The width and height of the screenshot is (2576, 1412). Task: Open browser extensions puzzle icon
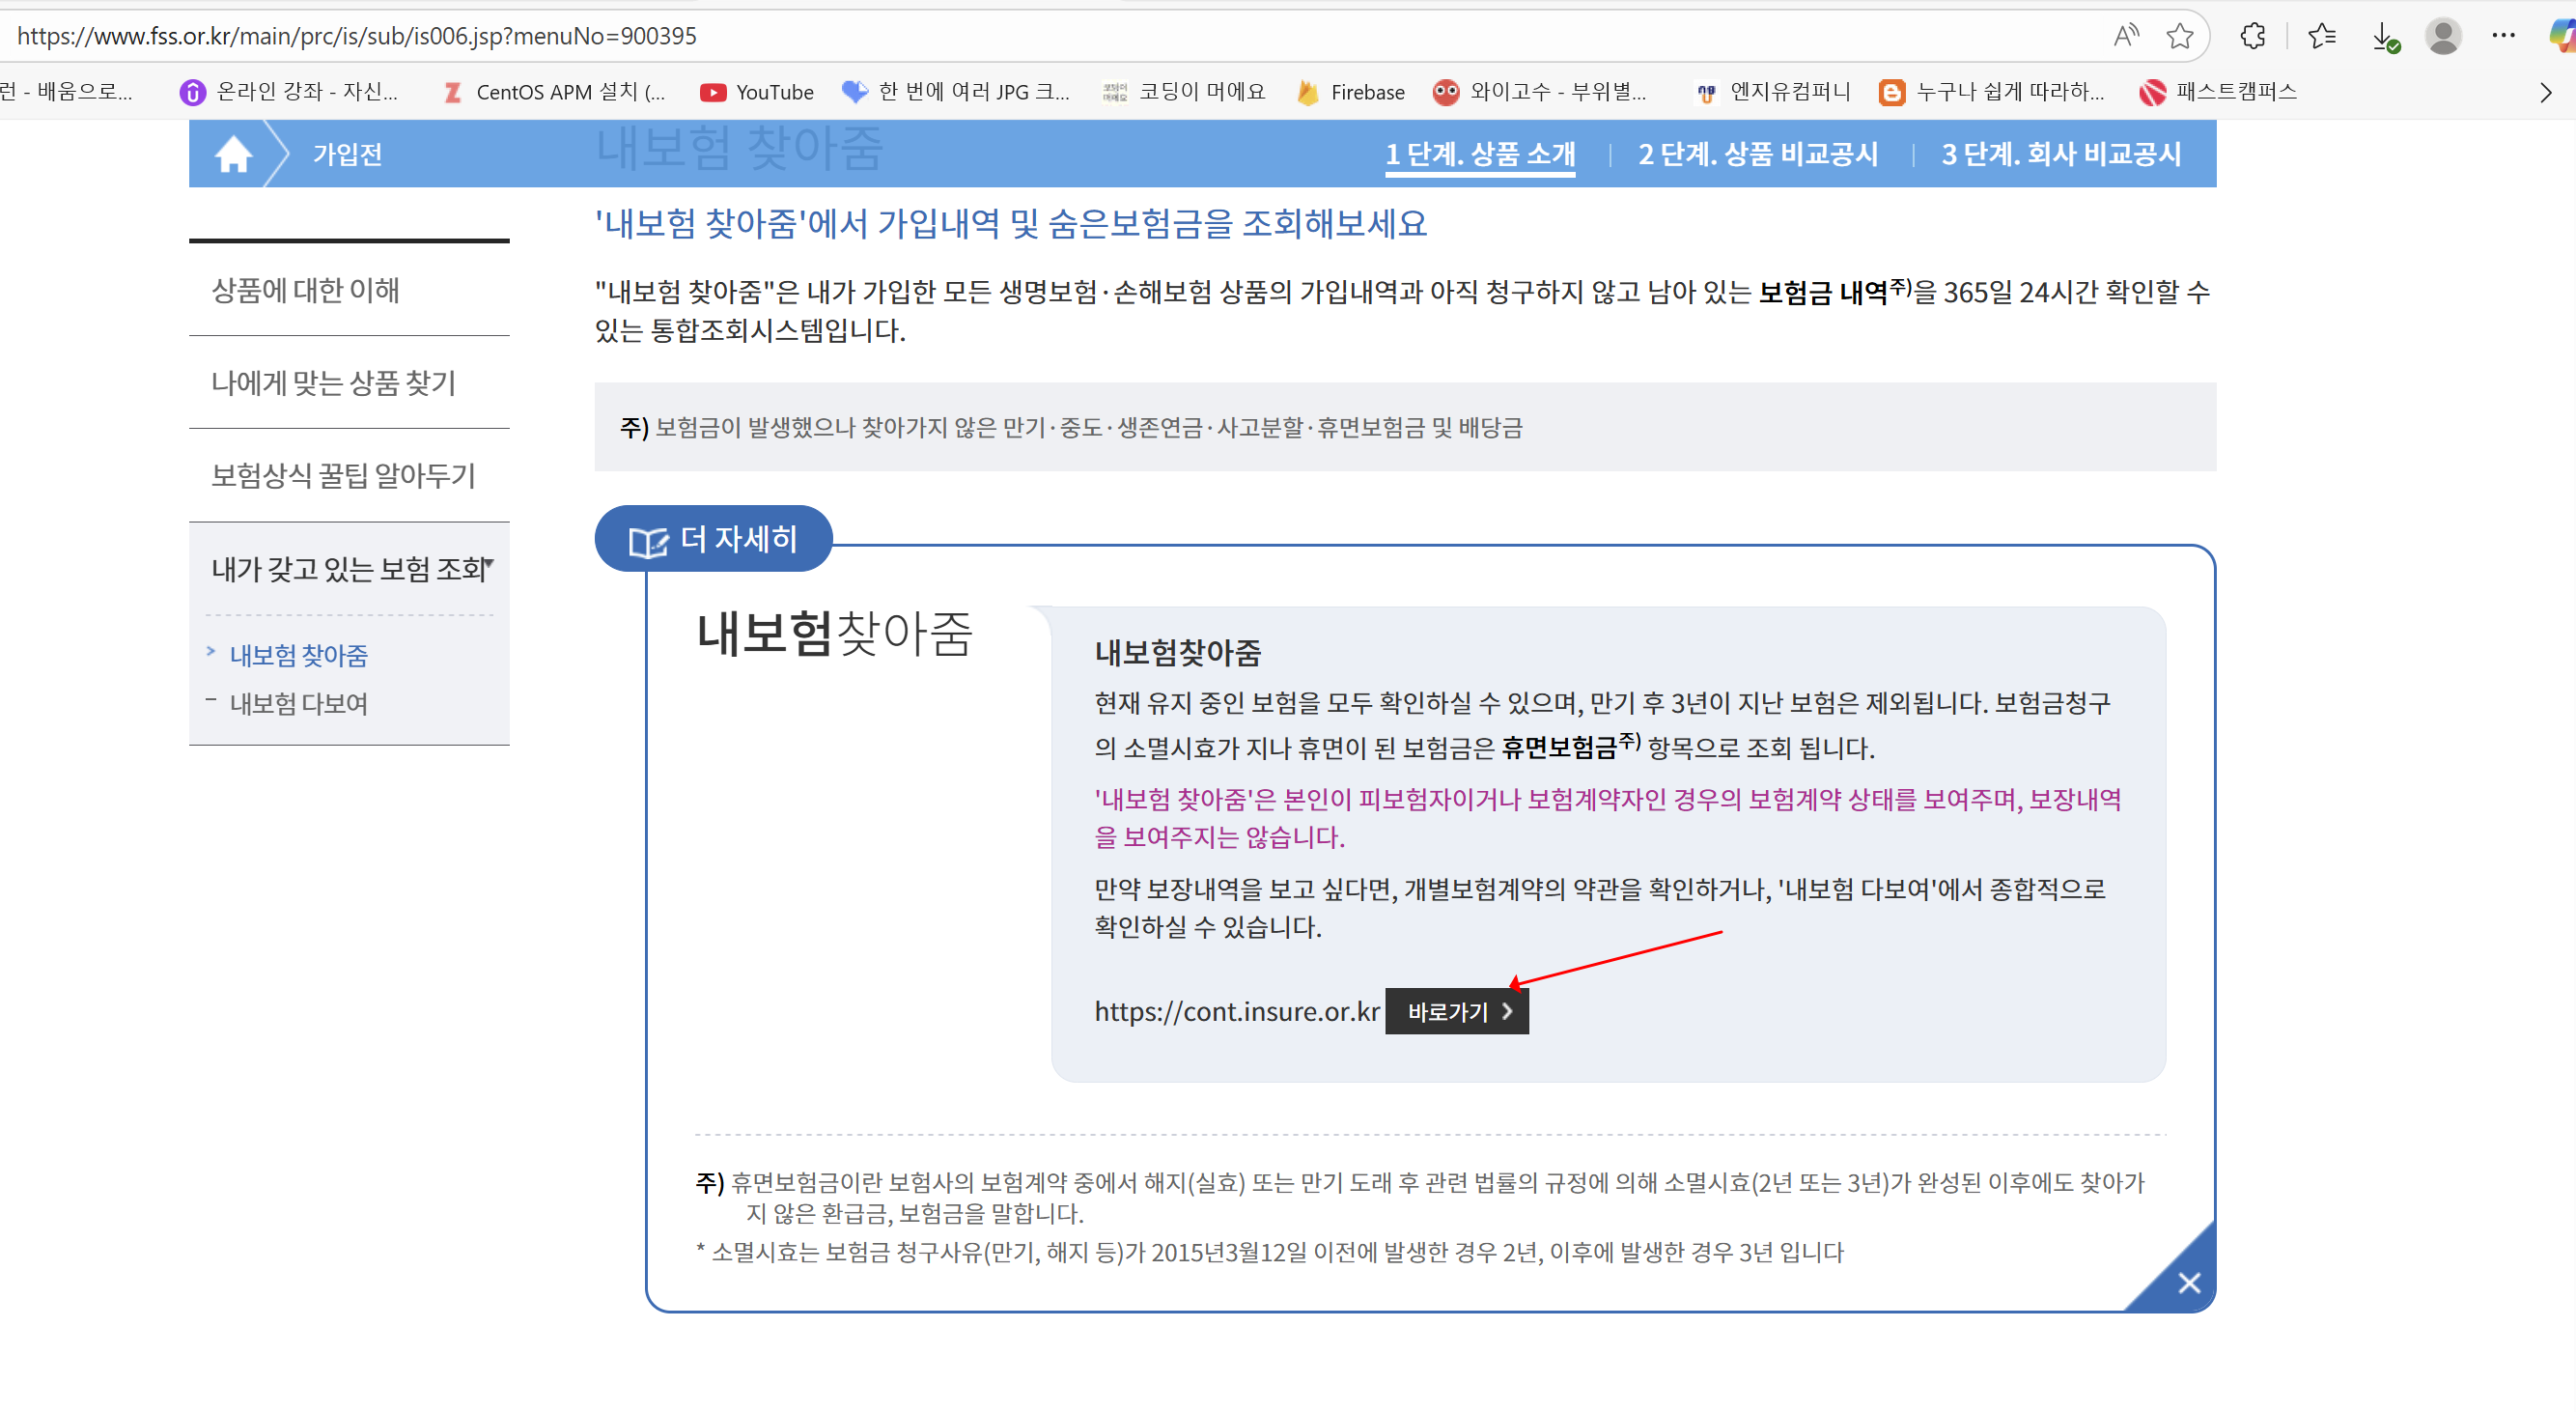tap(2252, 36)
